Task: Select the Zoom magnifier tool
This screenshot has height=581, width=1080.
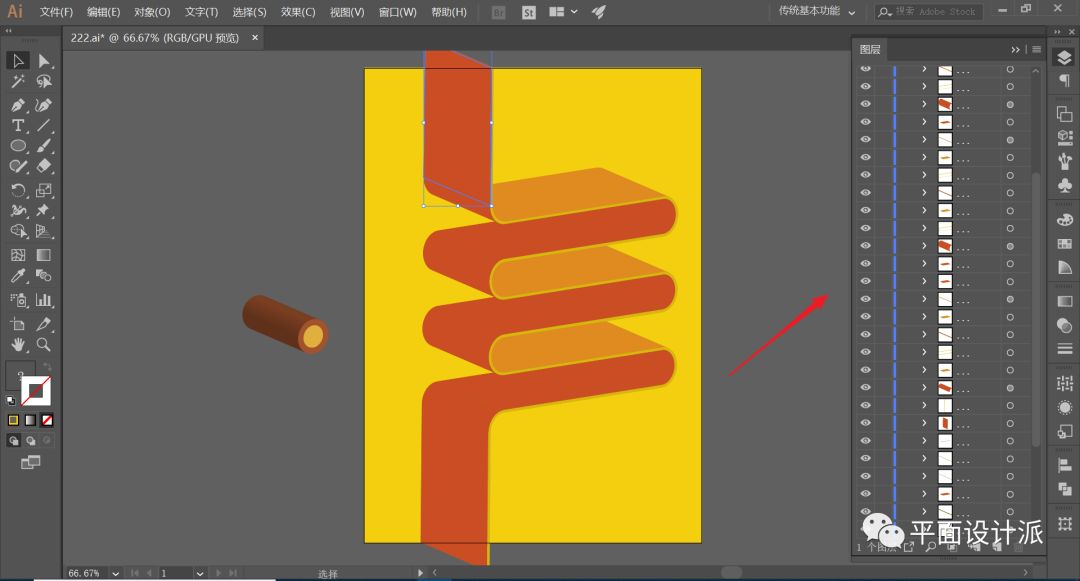Action: [x=44, y=344]
